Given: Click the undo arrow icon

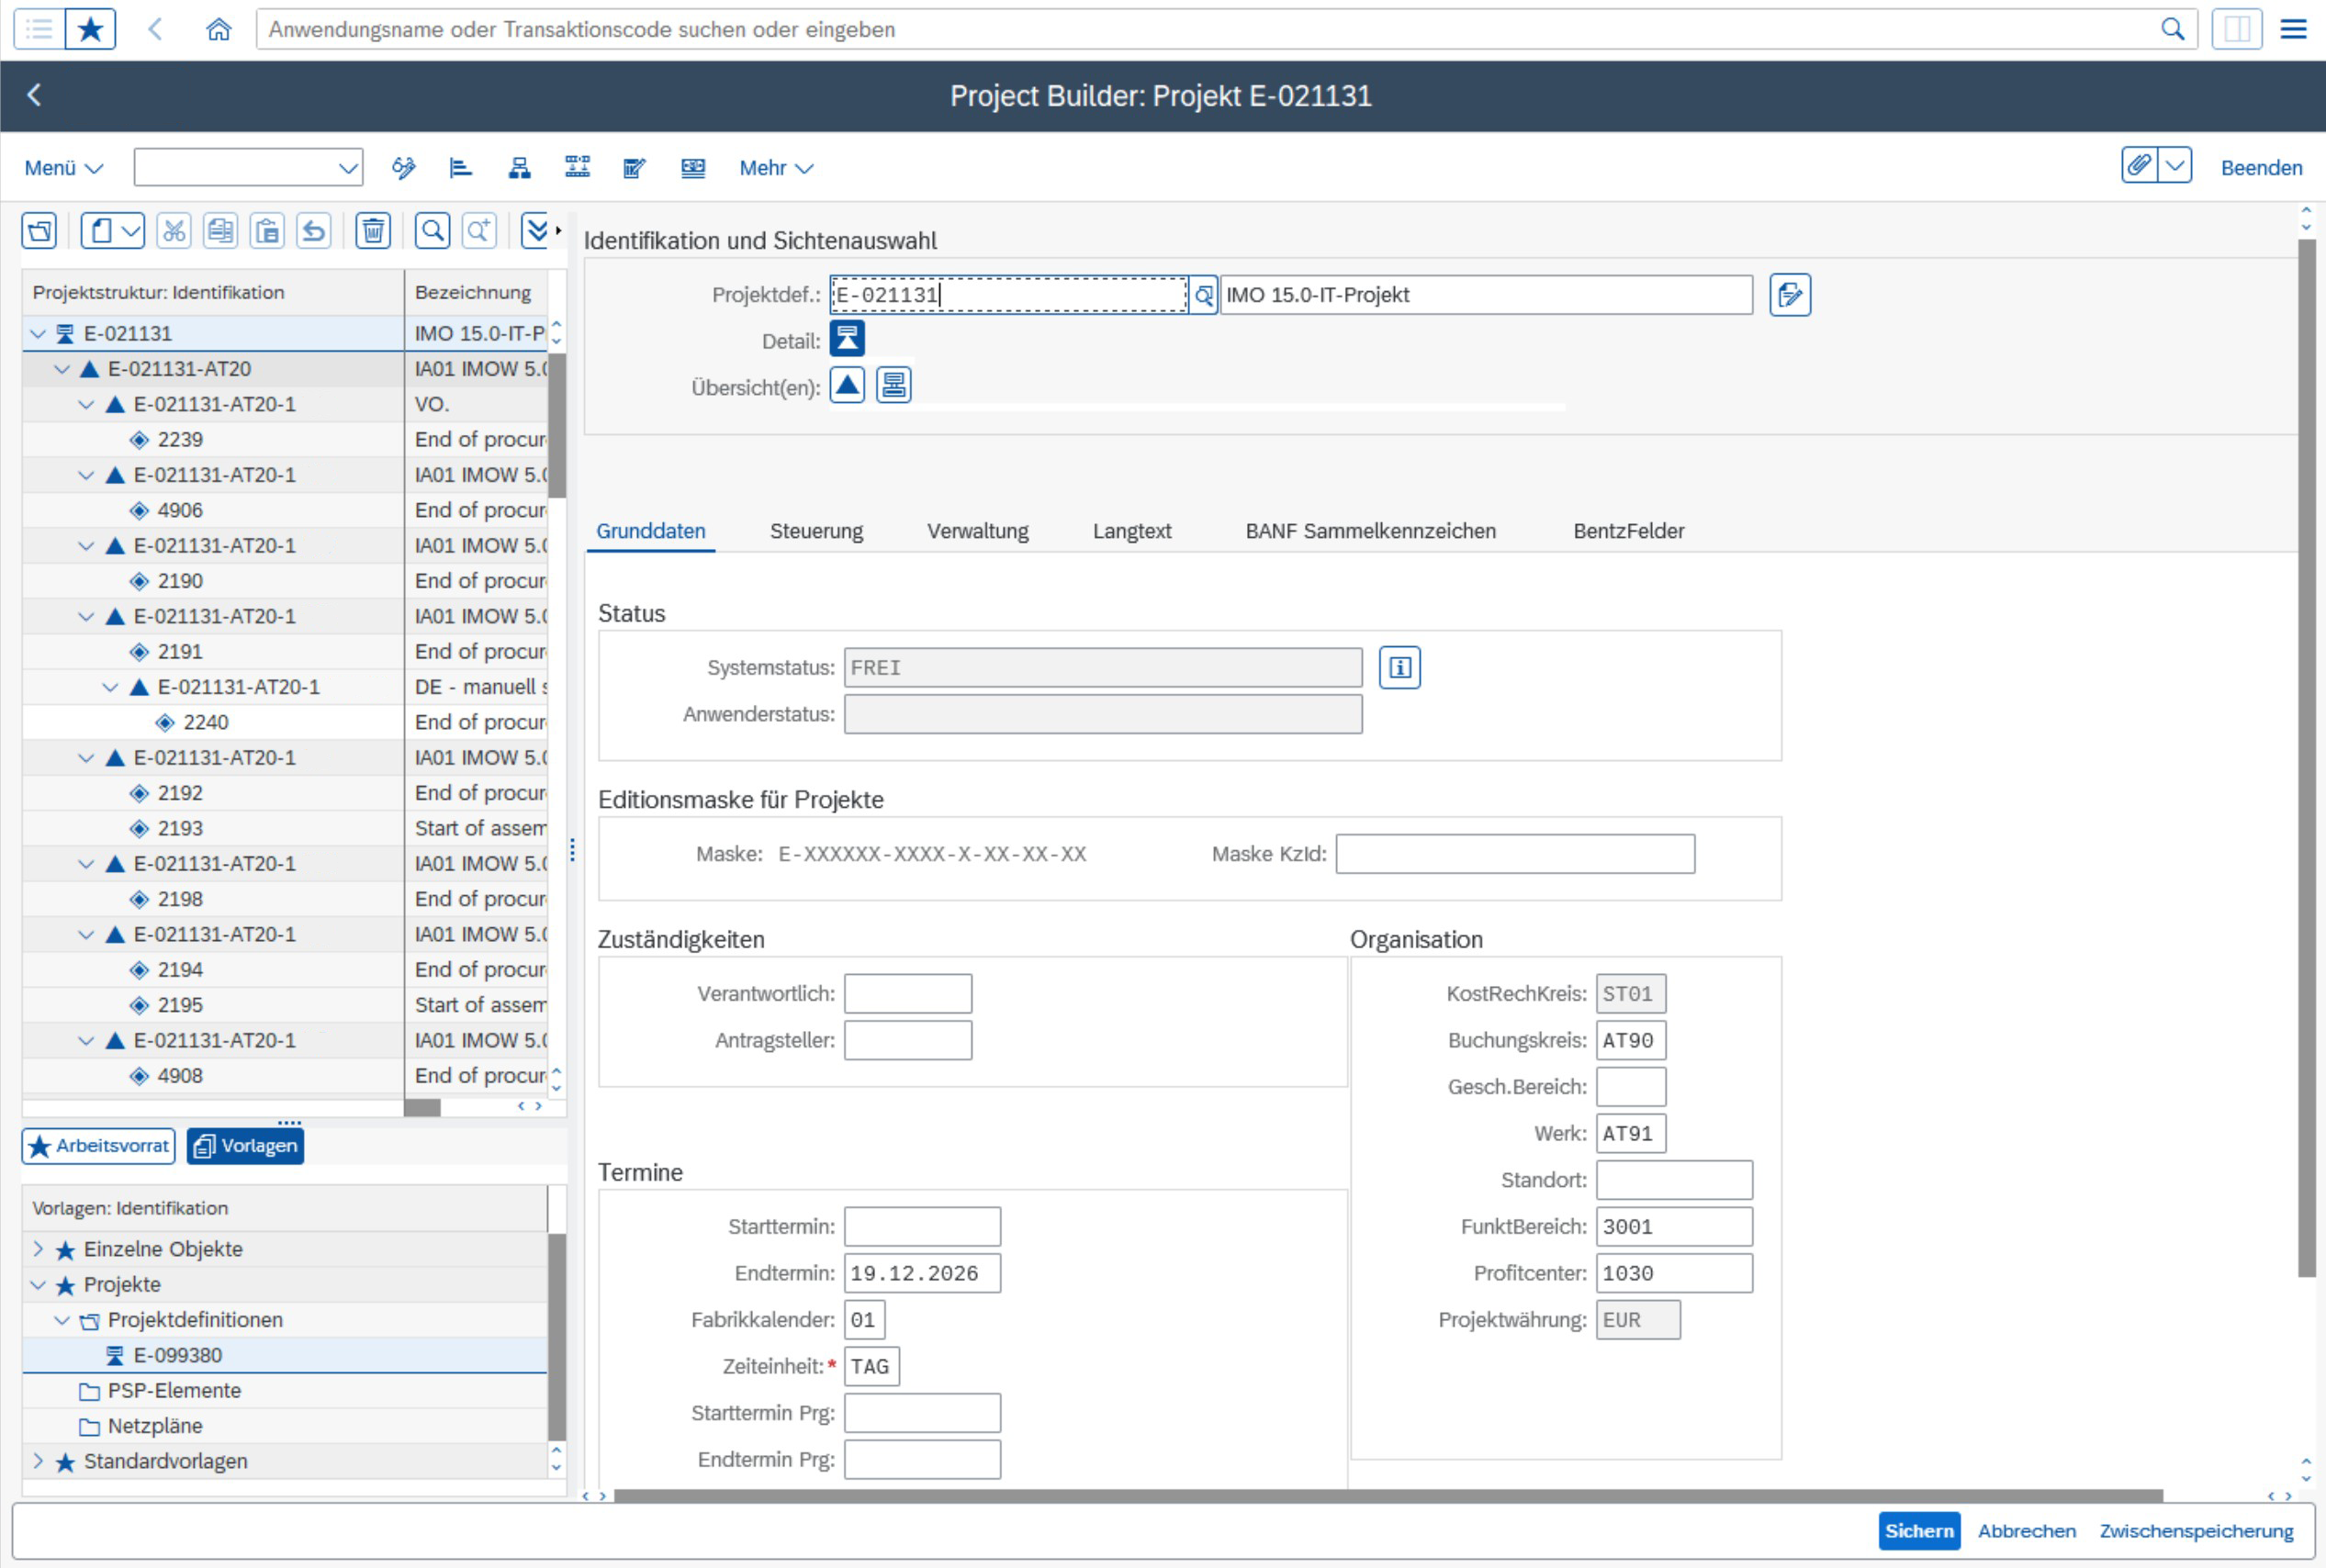Looking at the screenshot, I should coord(314,231).
